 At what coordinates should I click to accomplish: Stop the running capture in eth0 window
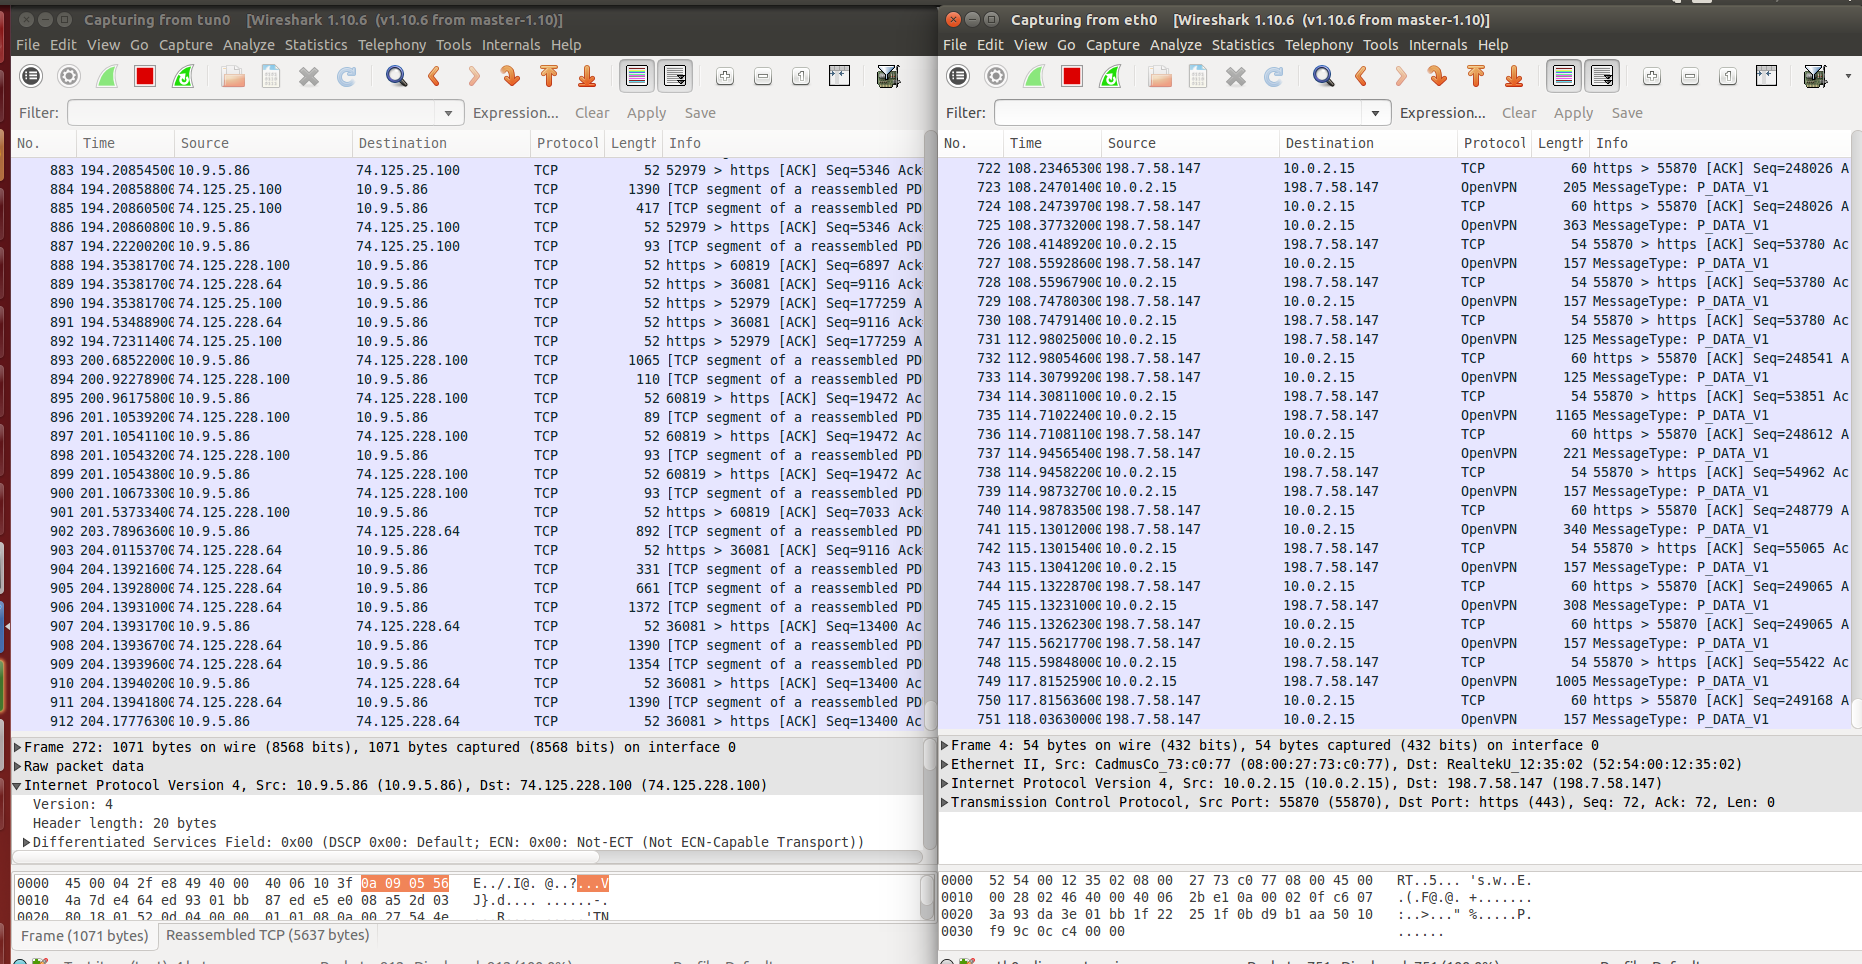pyautogui.click(x=1072, y=76)
